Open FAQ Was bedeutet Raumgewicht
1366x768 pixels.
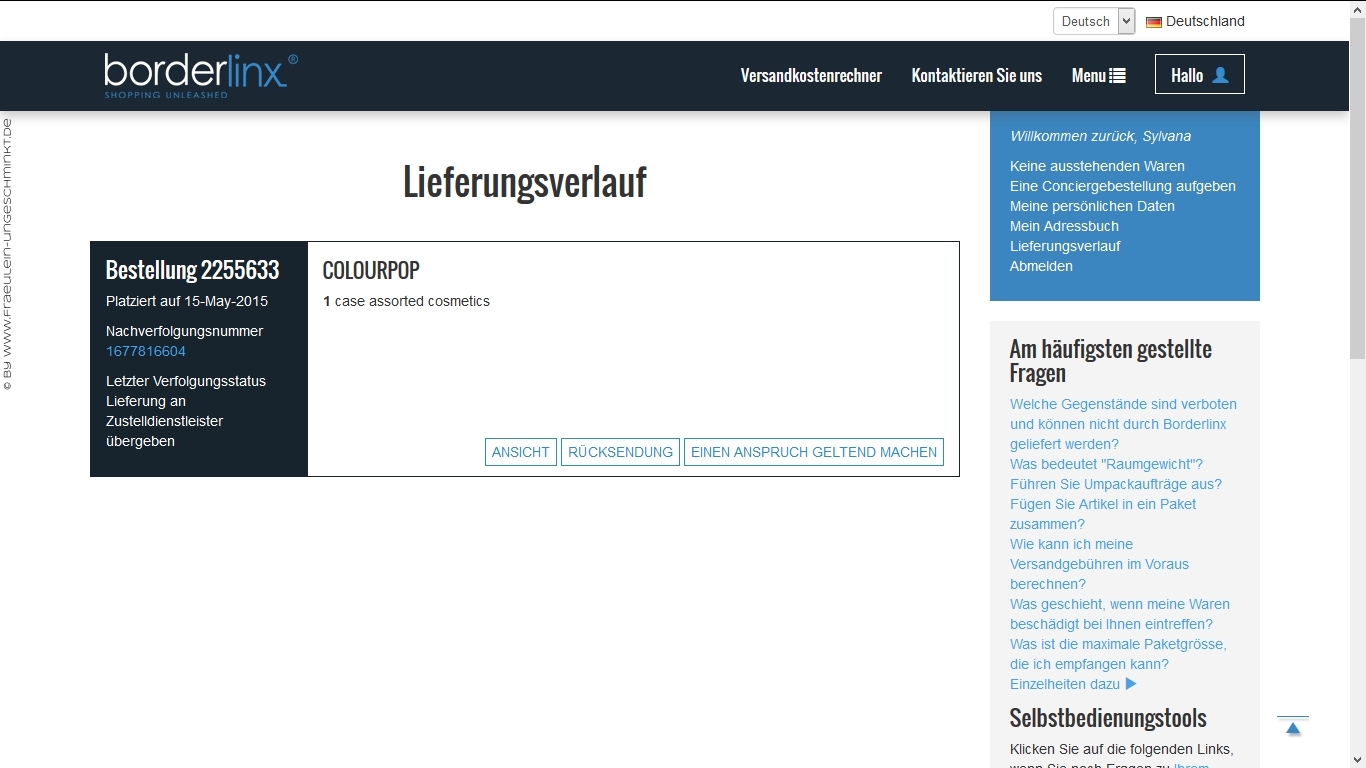tap(1106, 464)
